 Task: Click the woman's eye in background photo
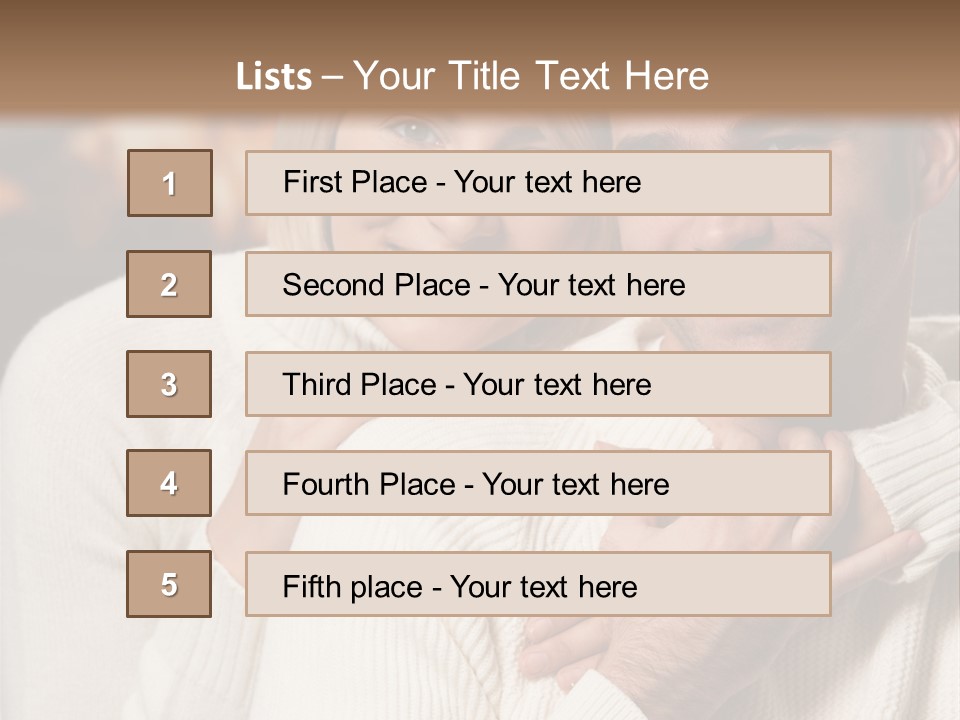click(x=413, y=131)
